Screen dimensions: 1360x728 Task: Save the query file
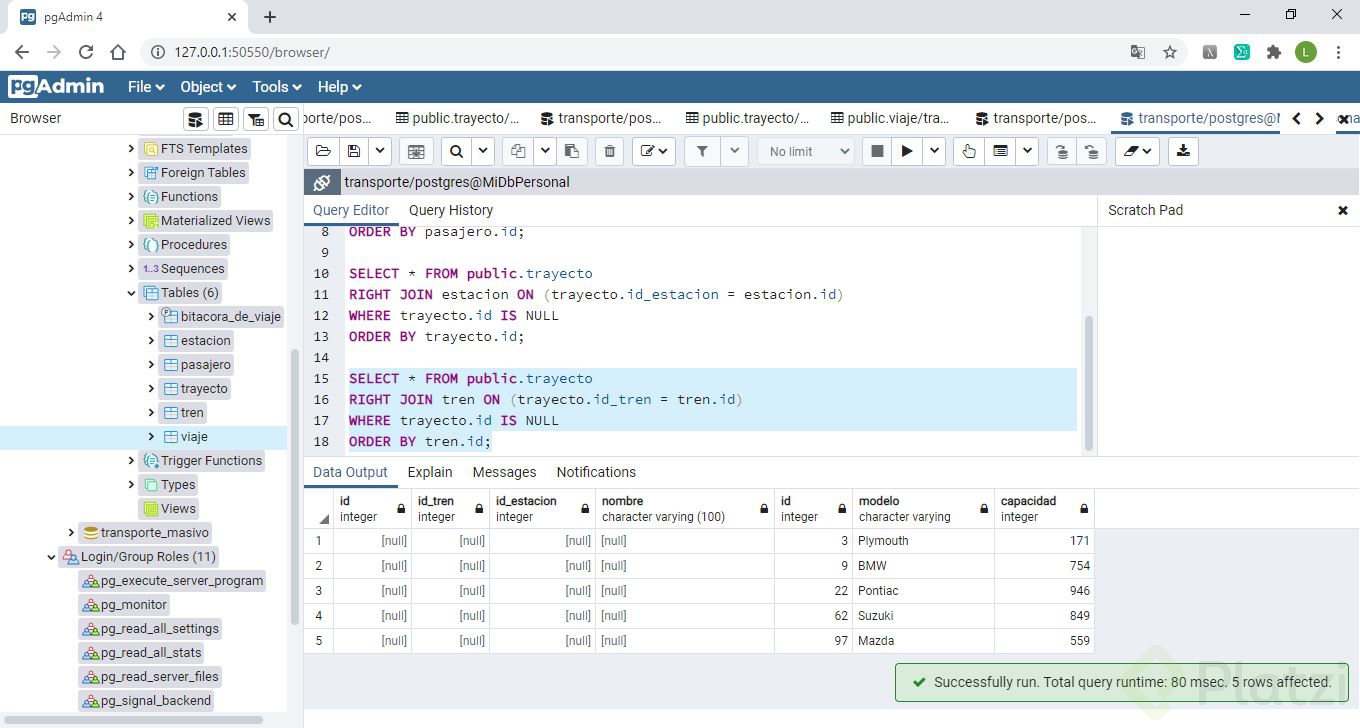pyautogui.click(x=353, y=151)
